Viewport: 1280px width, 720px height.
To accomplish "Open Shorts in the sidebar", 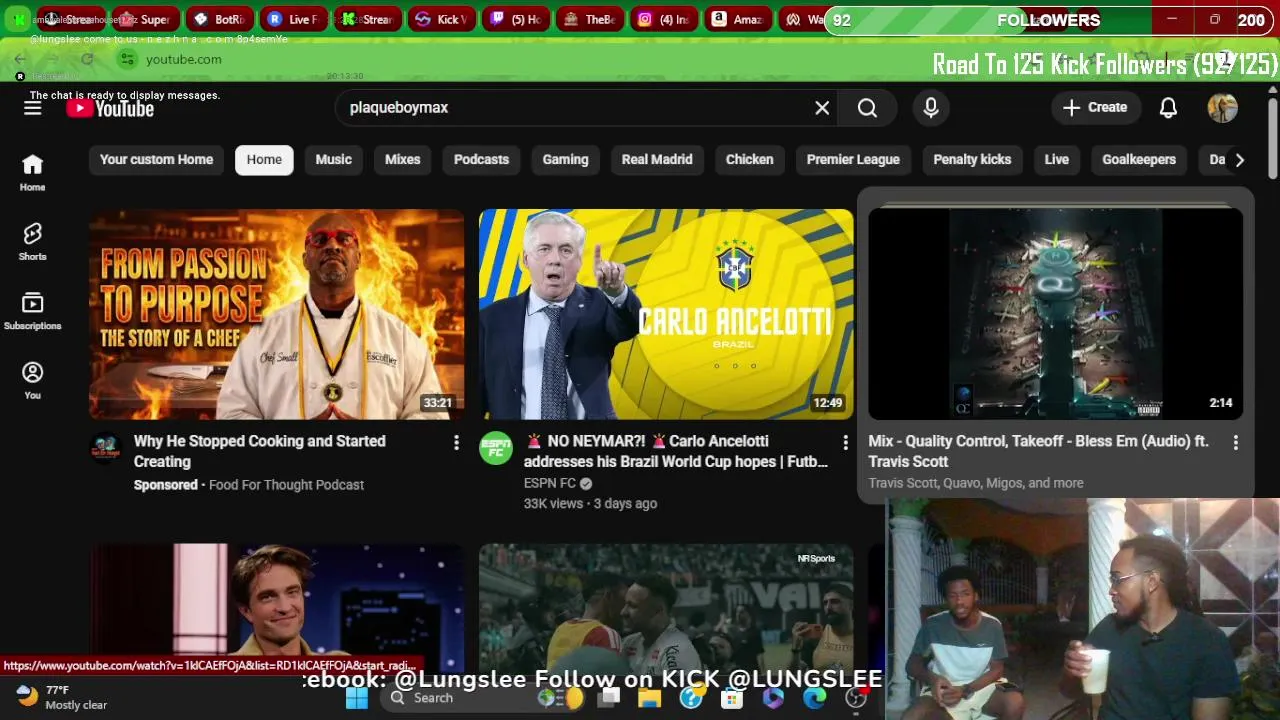I will [x=33, y=241].
